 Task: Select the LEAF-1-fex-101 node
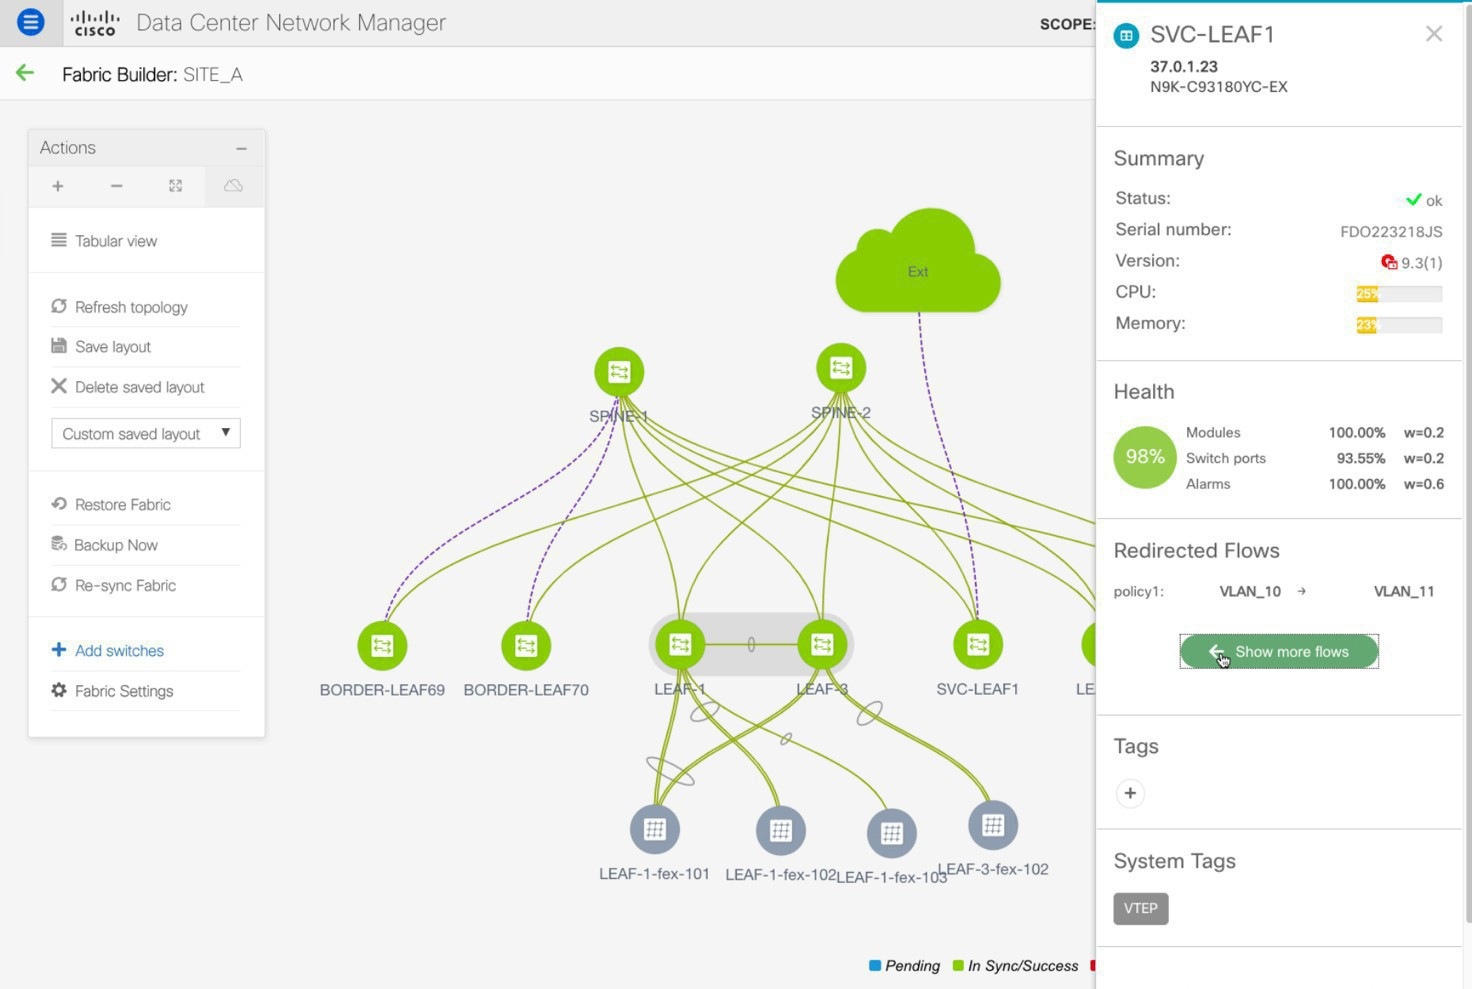click(655, 829)
